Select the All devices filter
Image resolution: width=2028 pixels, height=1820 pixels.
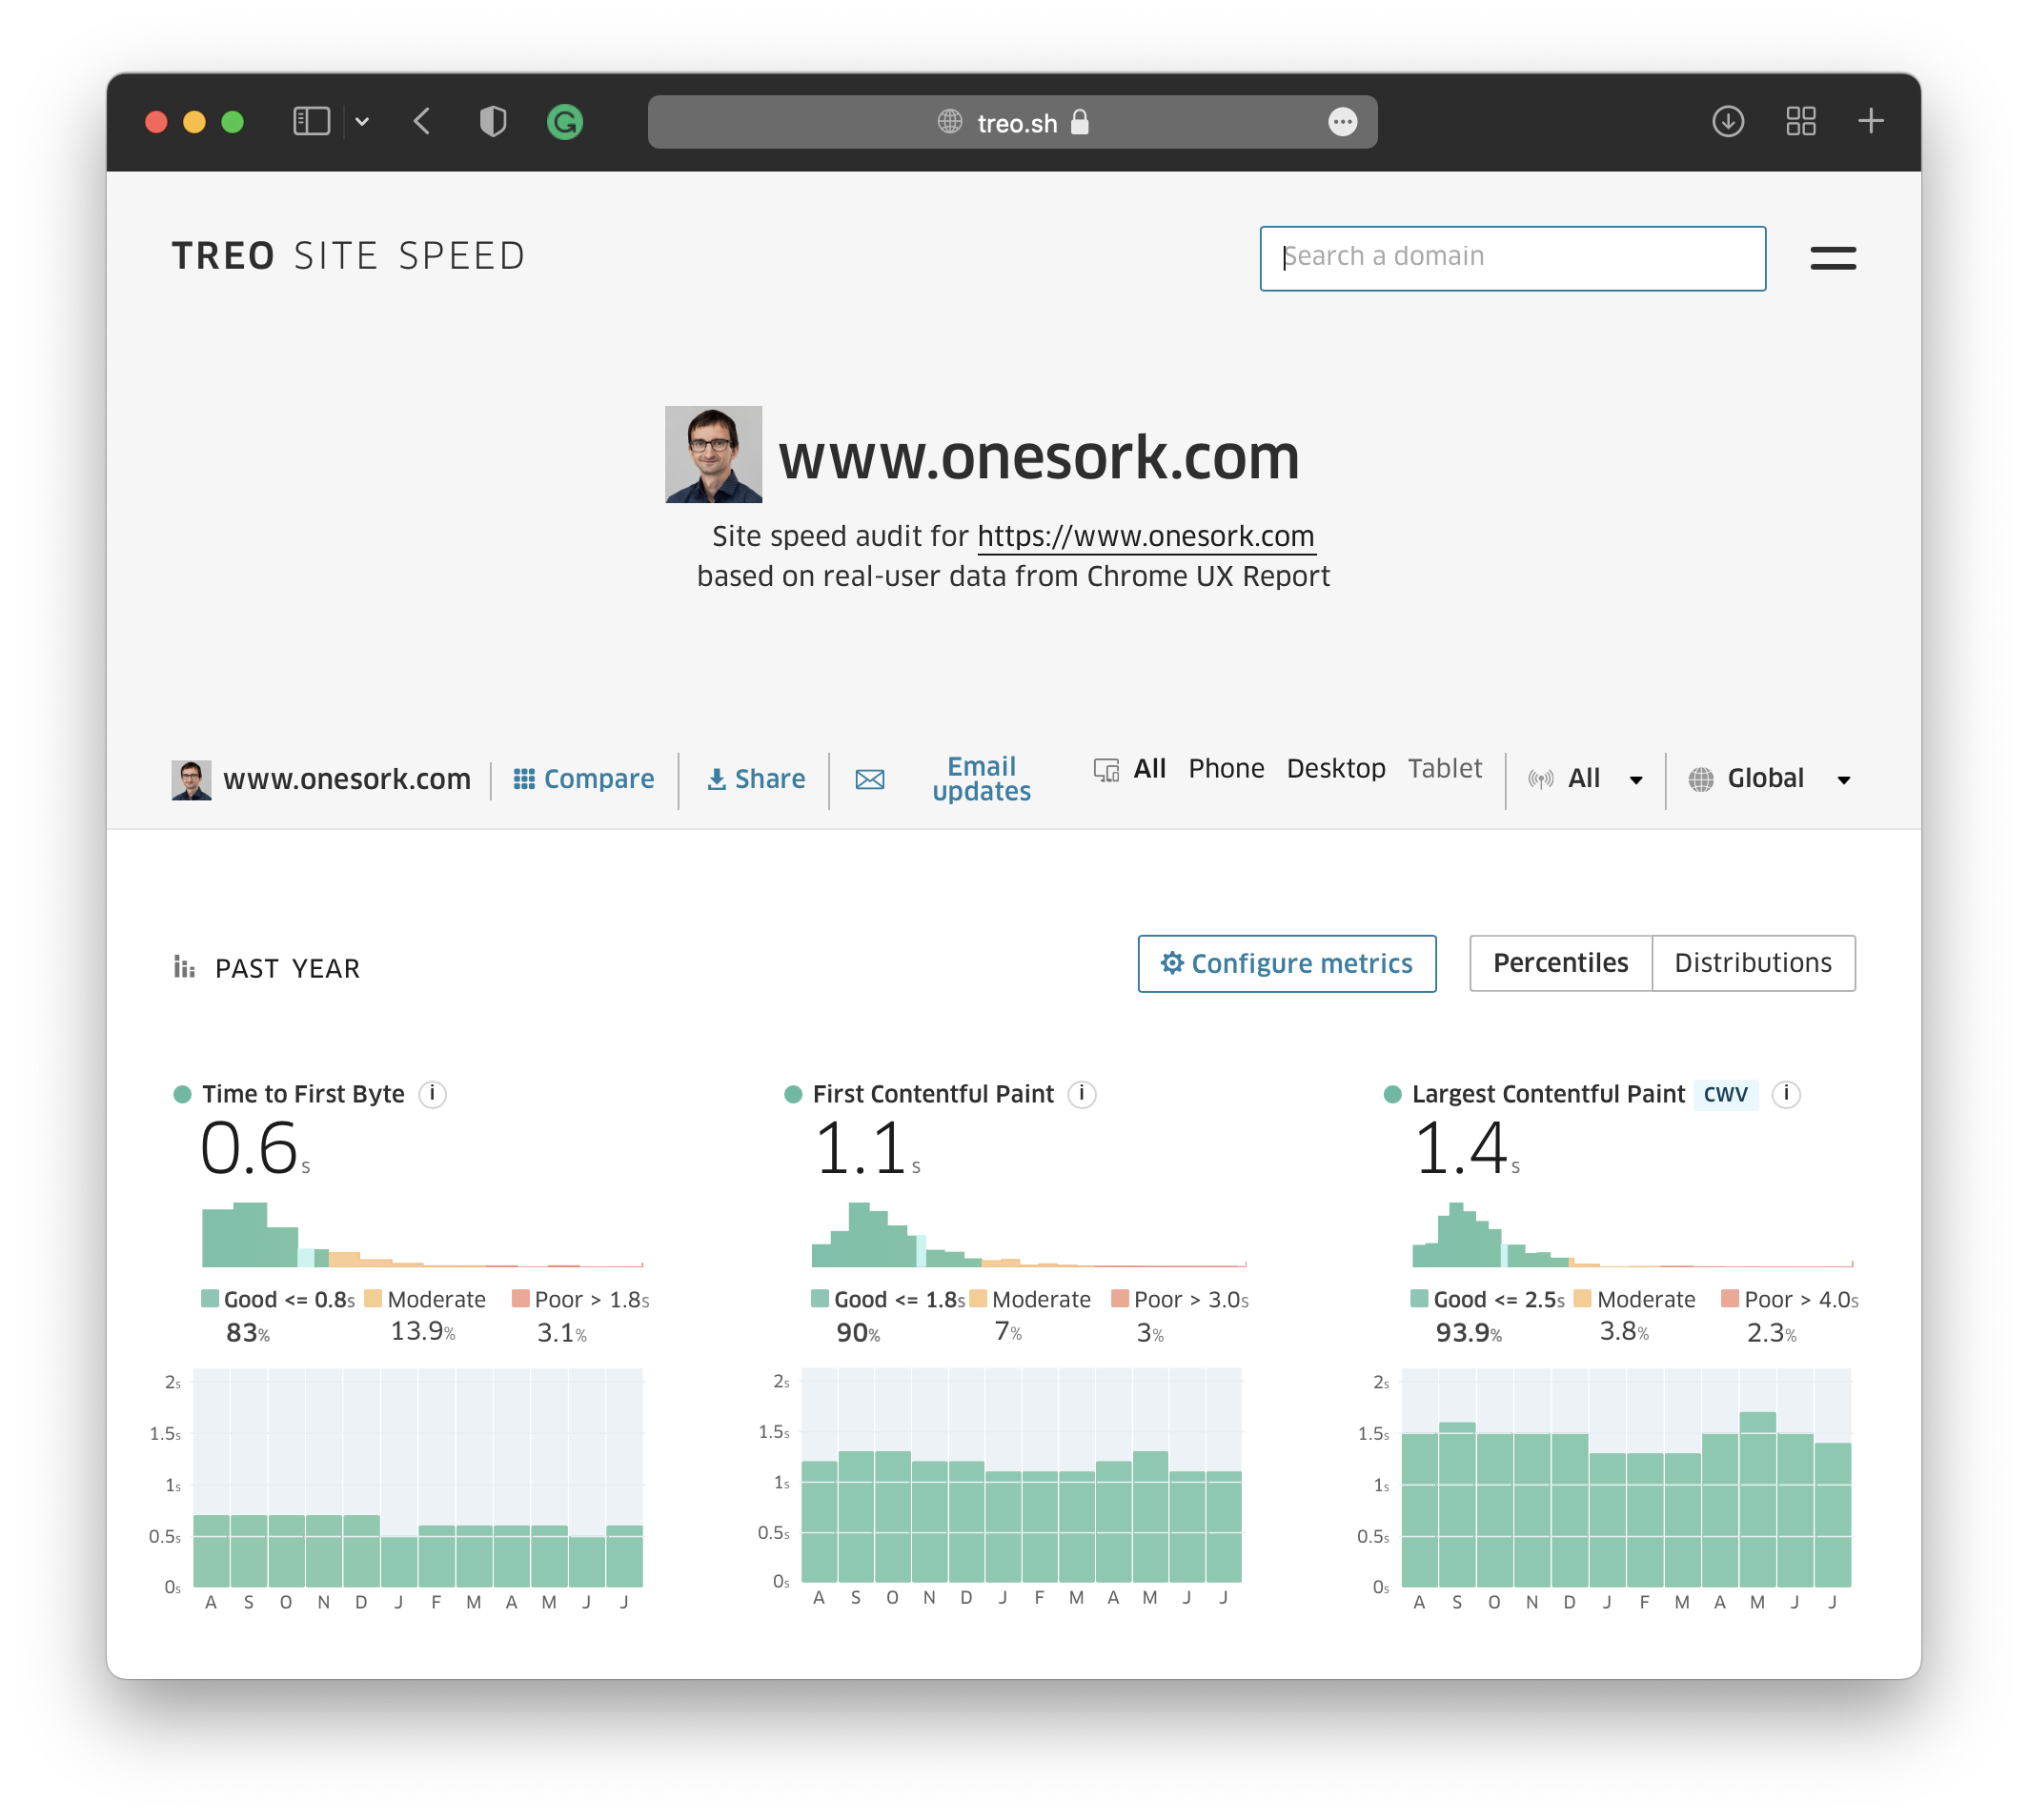click(x=1149, y=768)
